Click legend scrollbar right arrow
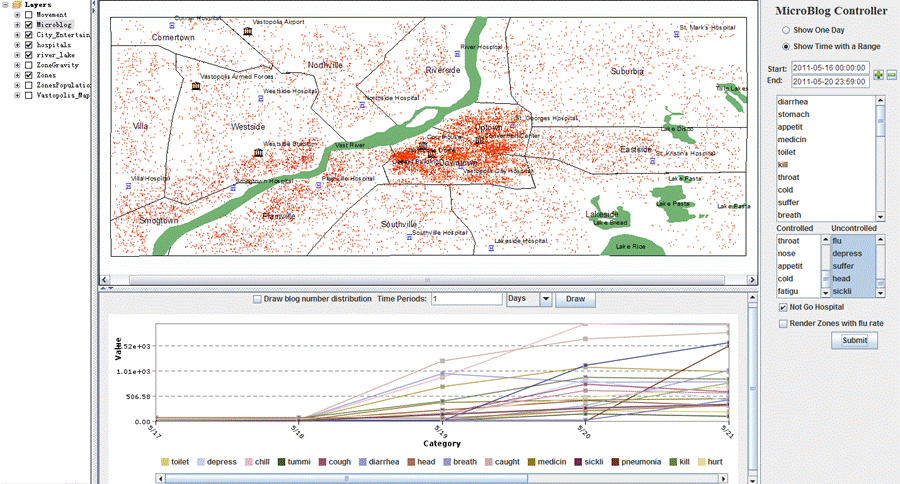The image size is (900, 484). [723, 478]
